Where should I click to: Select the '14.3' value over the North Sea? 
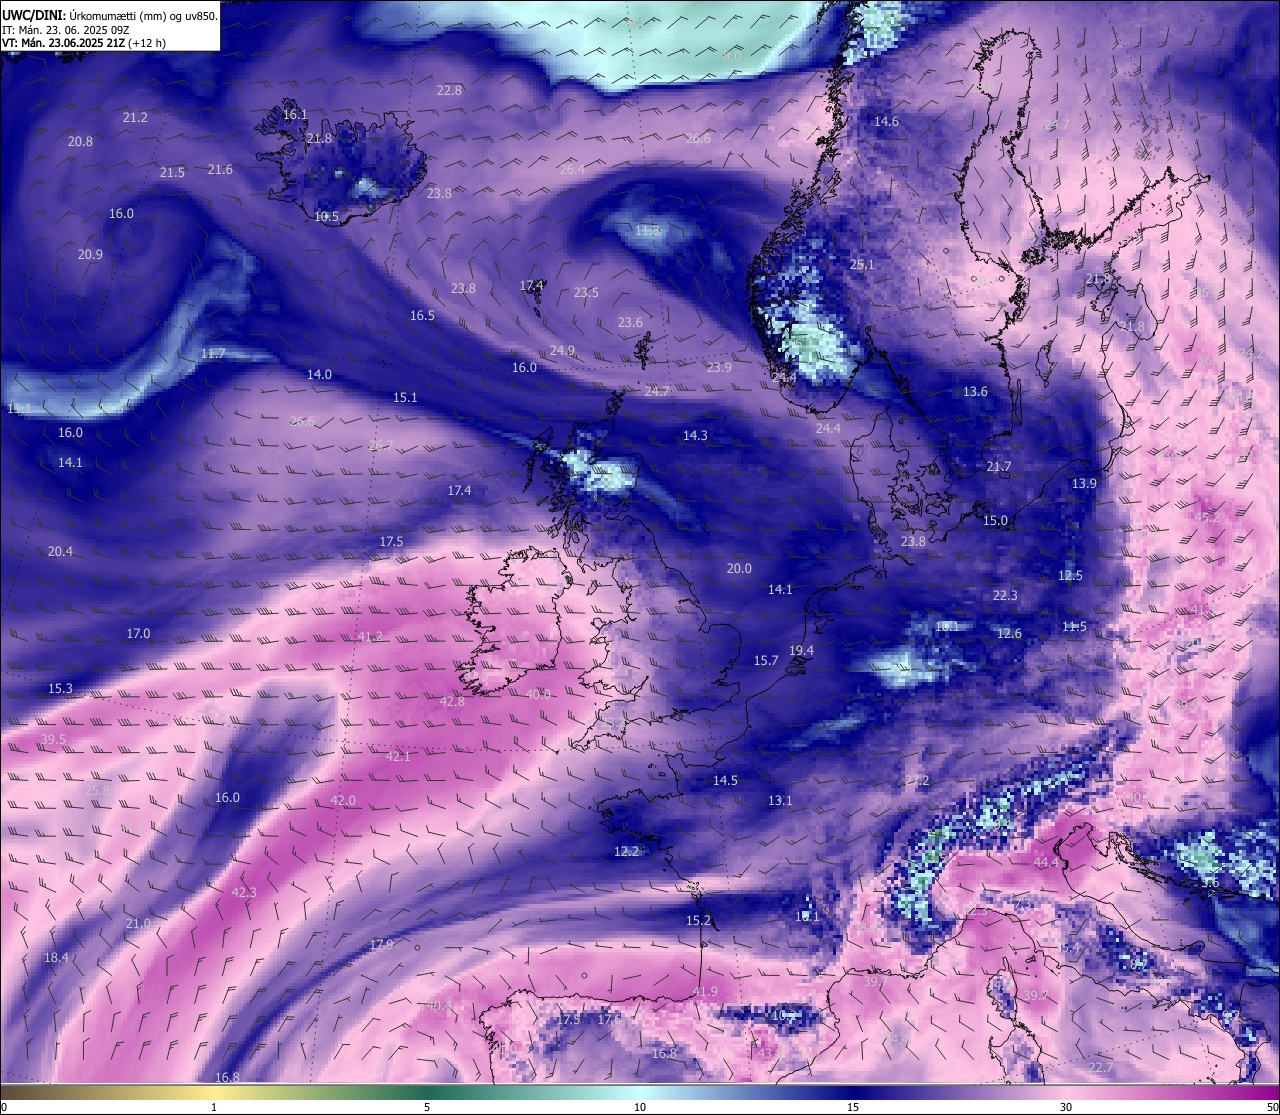point(695,436)
